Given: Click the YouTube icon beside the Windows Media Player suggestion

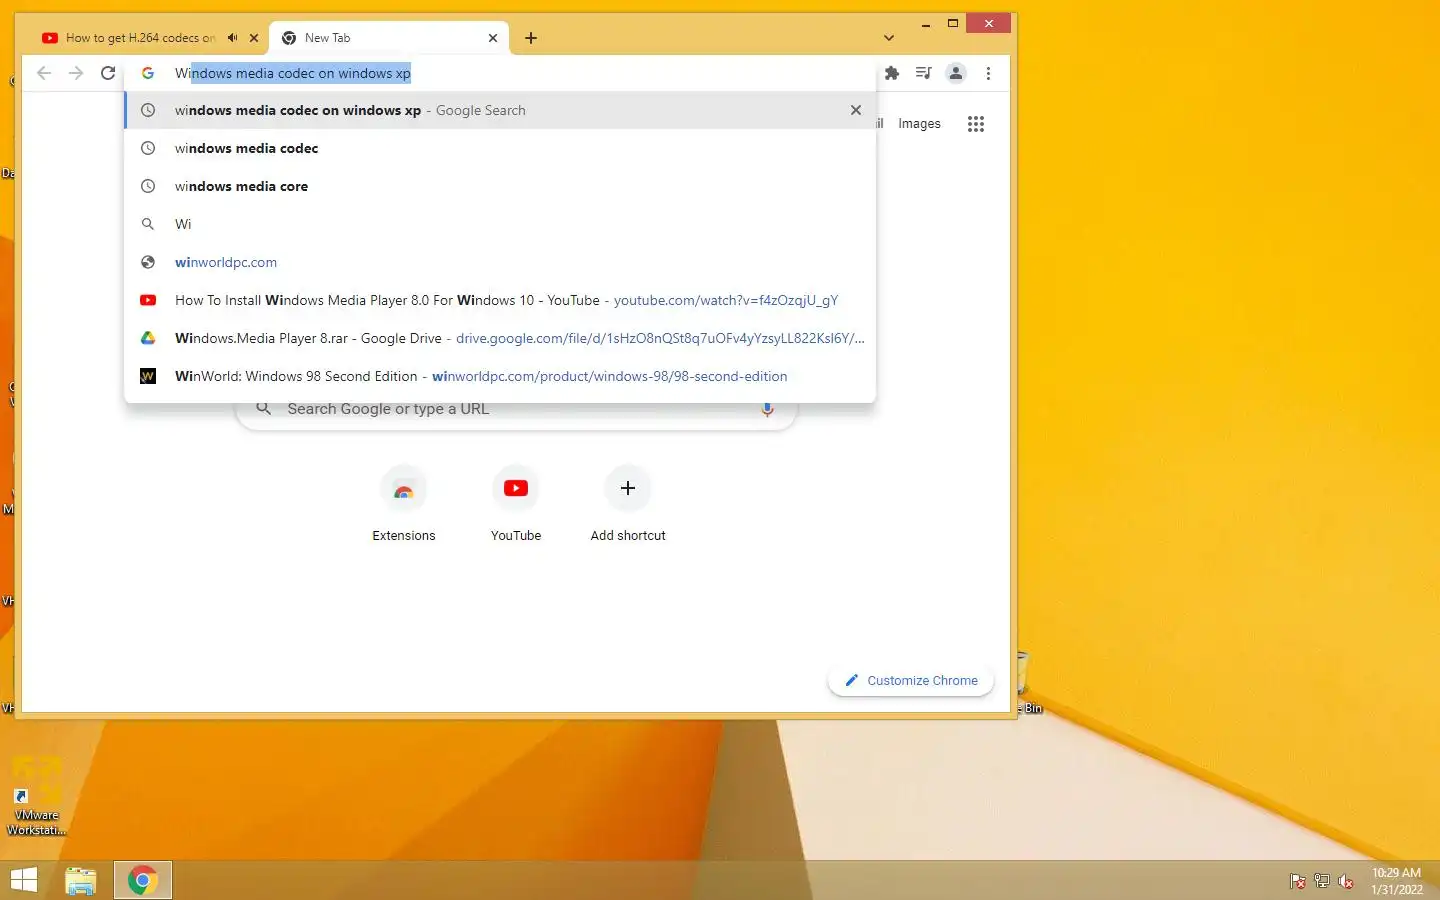Looking at the screenshot, I should pyautogui.click(x=148, y=300).
